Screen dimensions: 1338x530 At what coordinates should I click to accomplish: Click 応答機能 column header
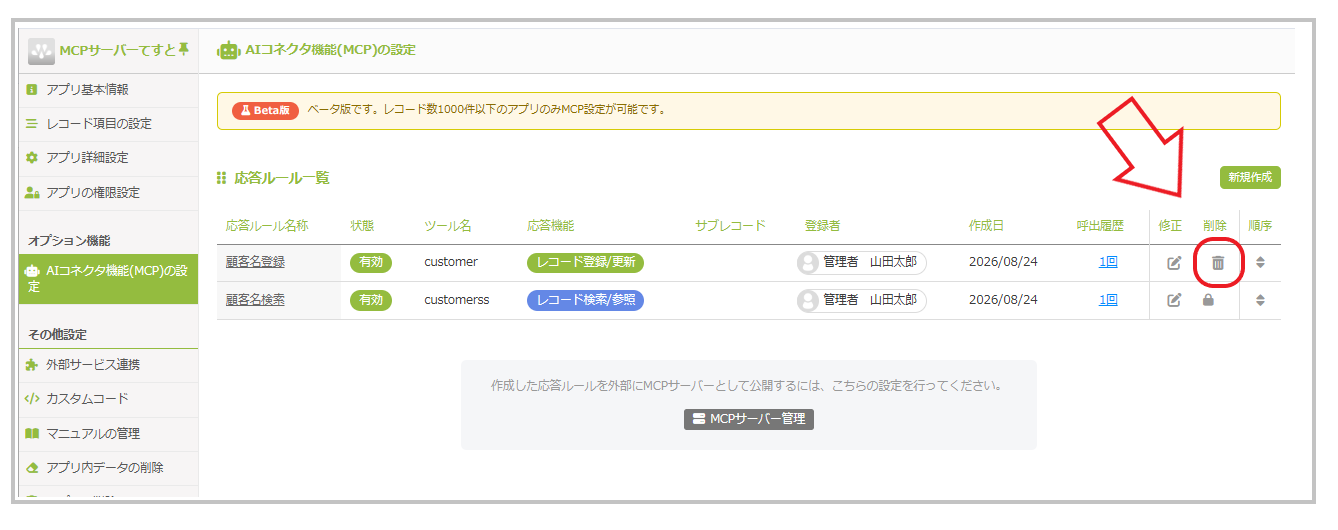[551, 226]
